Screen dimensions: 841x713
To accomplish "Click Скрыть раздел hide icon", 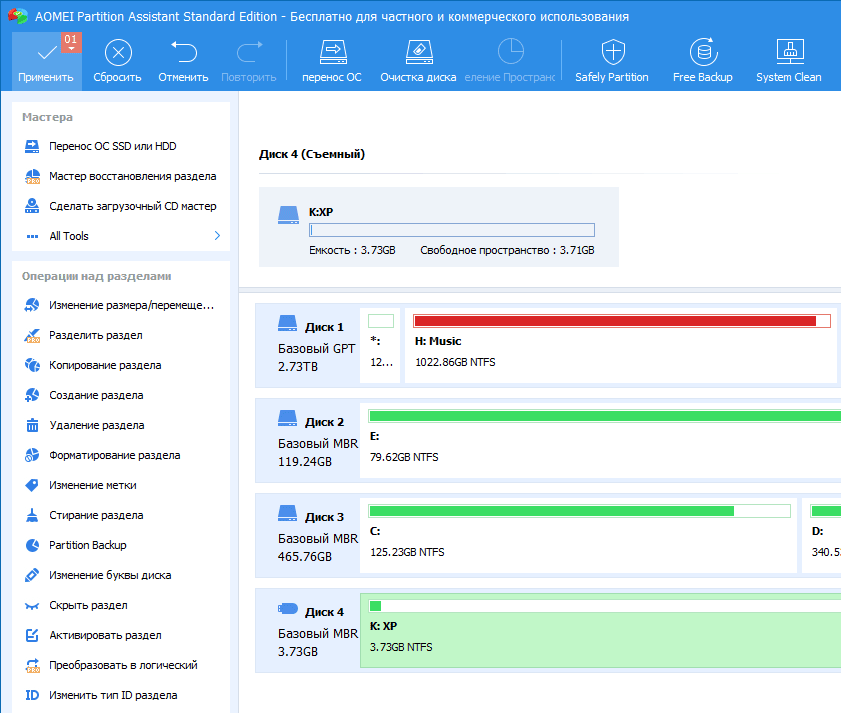I will (32, 606).
